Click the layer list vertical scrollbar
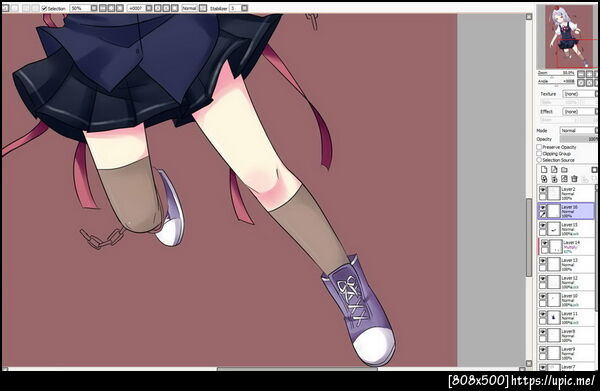This screenshot has height=391, width=600. click(x=597, y=249)
